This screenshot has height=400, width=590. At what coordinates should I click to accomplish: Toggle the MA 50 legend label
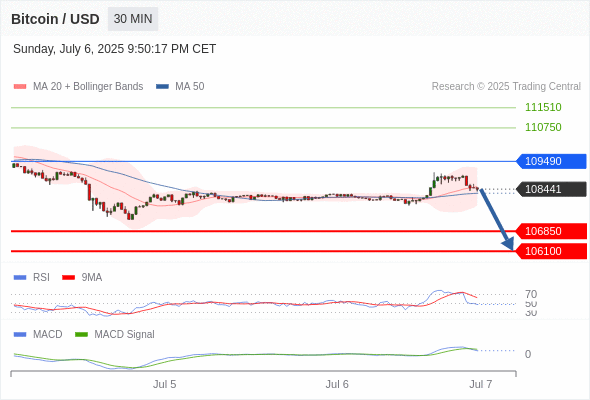pos(190,87)
